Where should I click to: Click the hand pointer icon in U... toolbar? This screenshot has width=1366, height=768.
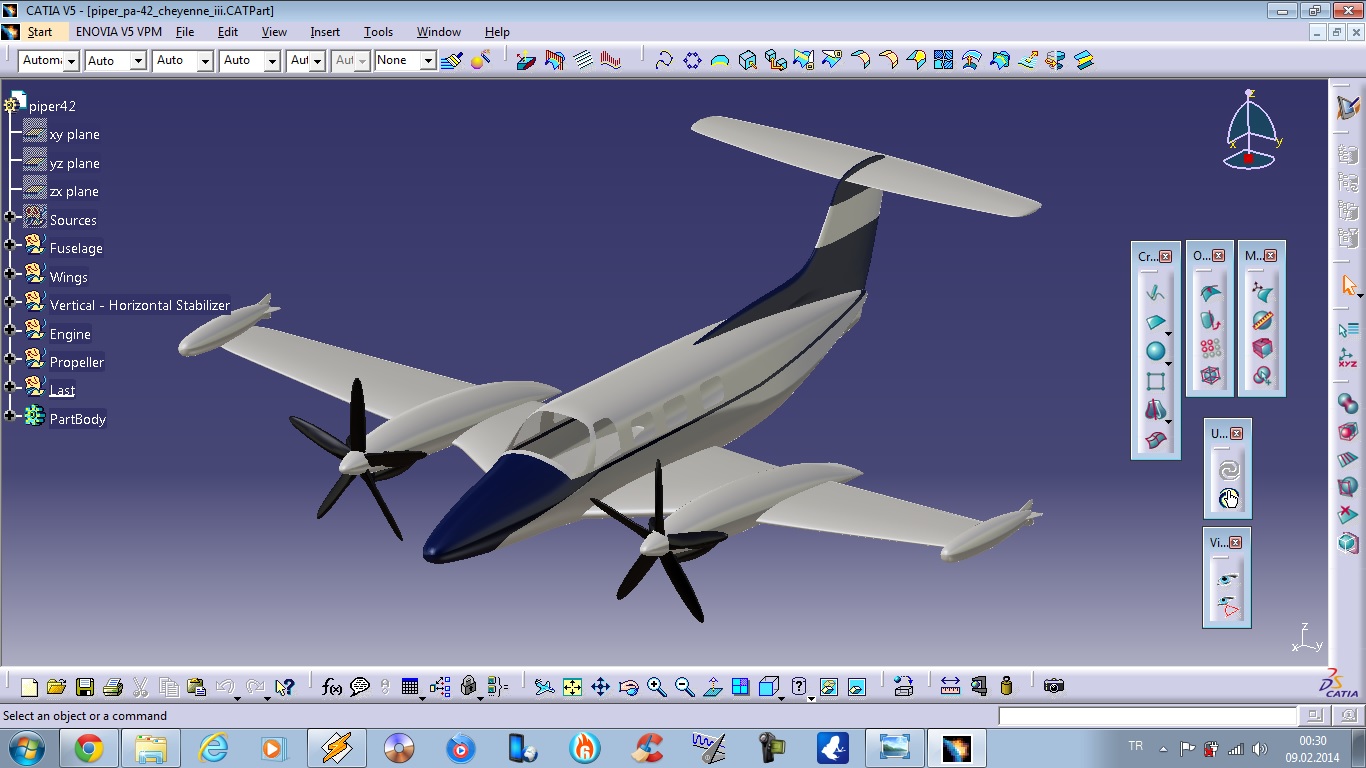1229,498
